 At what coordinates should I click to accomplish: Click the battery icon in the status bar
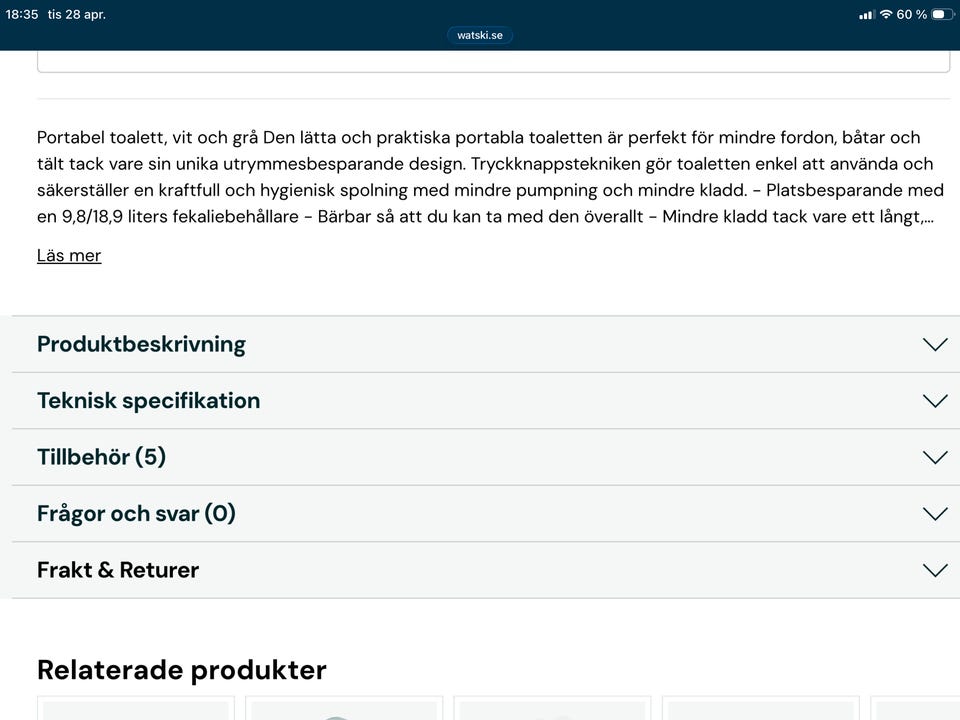coord(943,14)
